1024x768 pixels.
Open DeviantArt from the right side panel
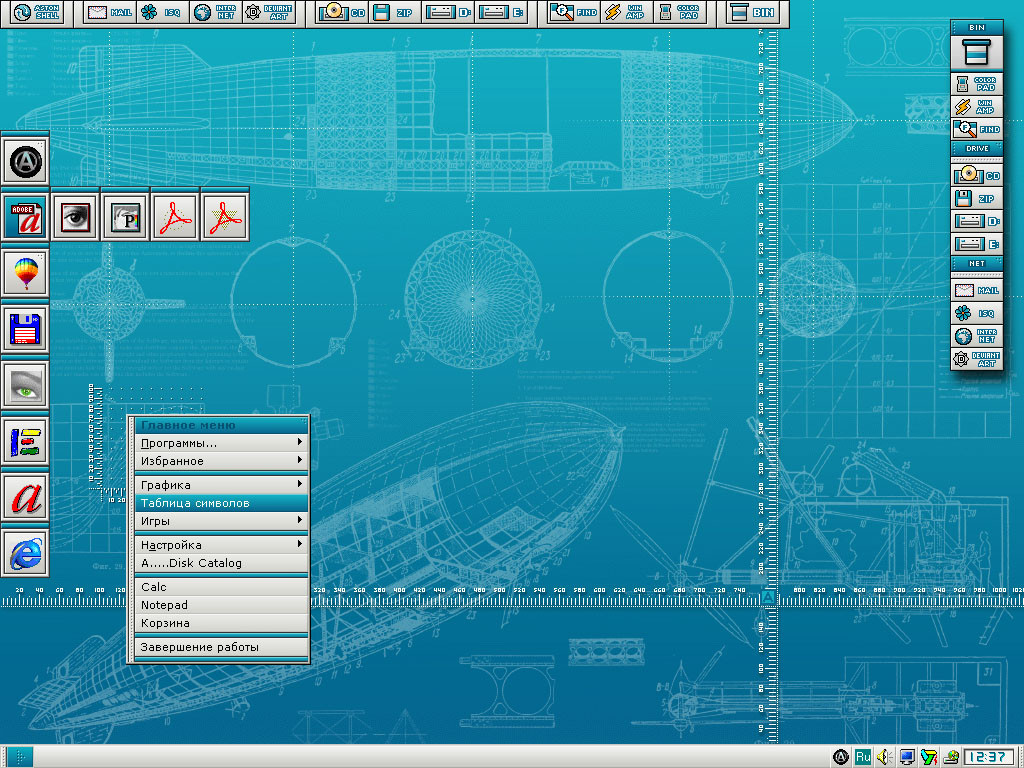975,359
